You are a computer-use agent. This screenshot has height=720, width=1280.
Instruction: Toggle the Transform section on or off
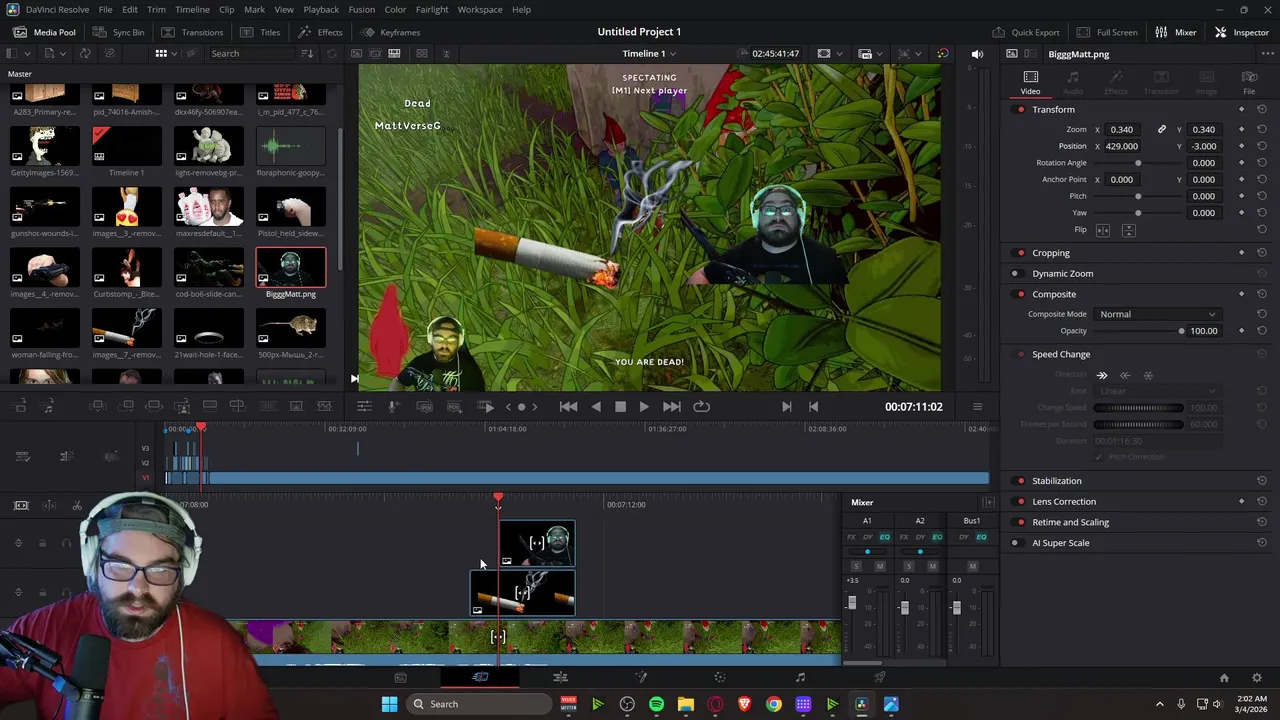tap(1020, 110)
